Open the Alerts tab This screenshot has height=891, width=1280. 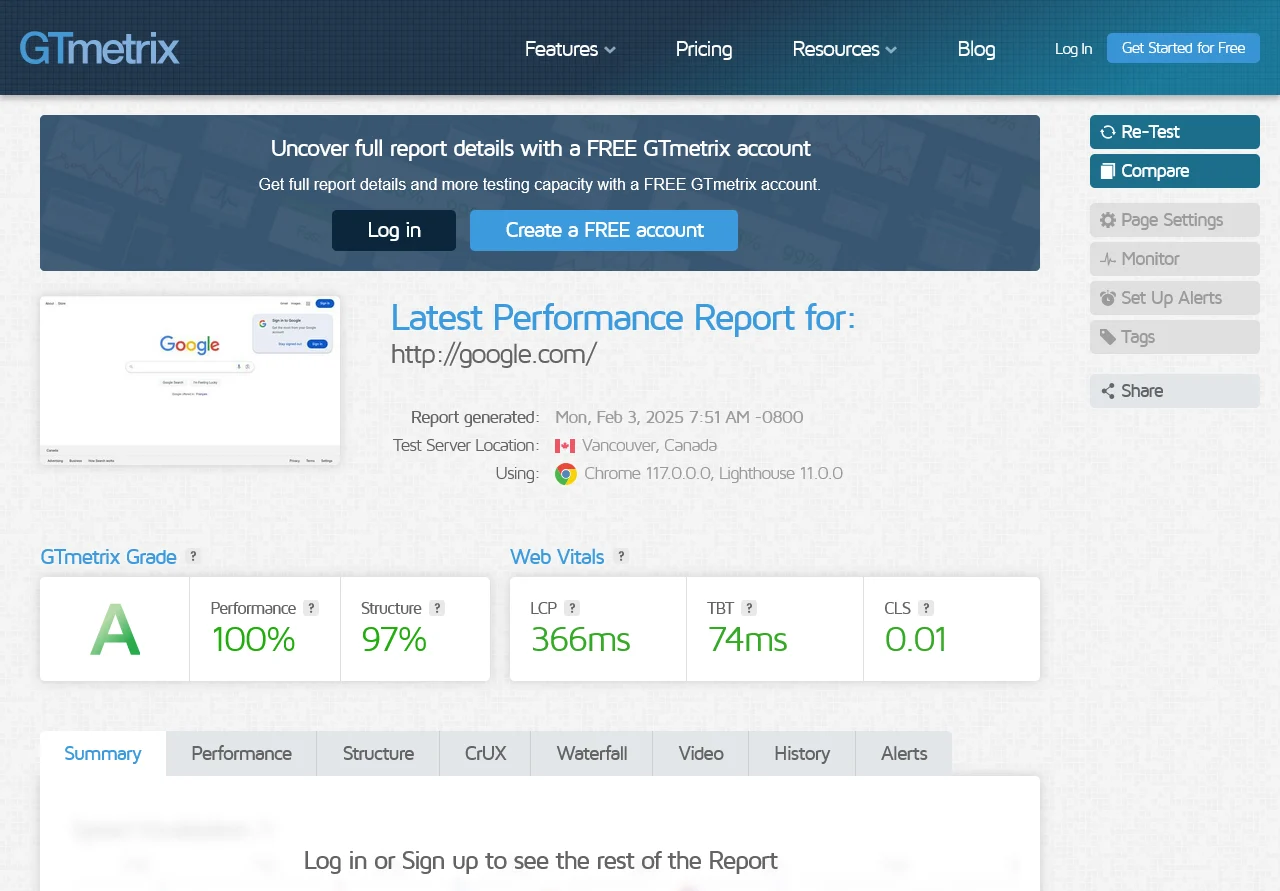(904, 753)
